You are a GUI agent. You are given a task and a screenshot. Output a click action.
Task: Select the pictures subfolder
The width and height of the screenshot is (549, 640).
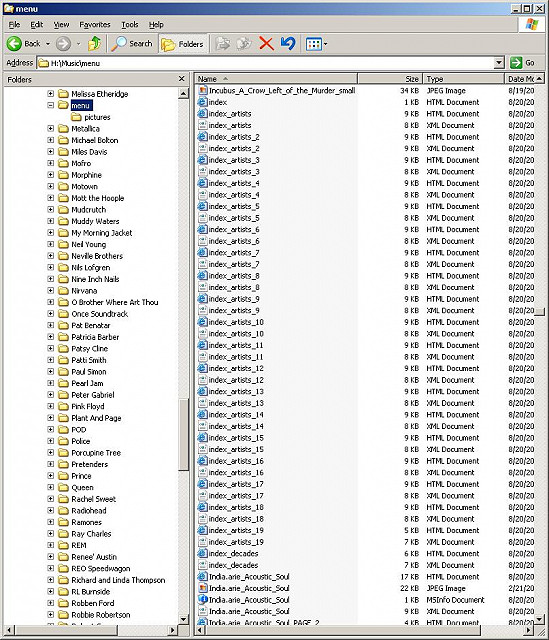coord(97,117)
